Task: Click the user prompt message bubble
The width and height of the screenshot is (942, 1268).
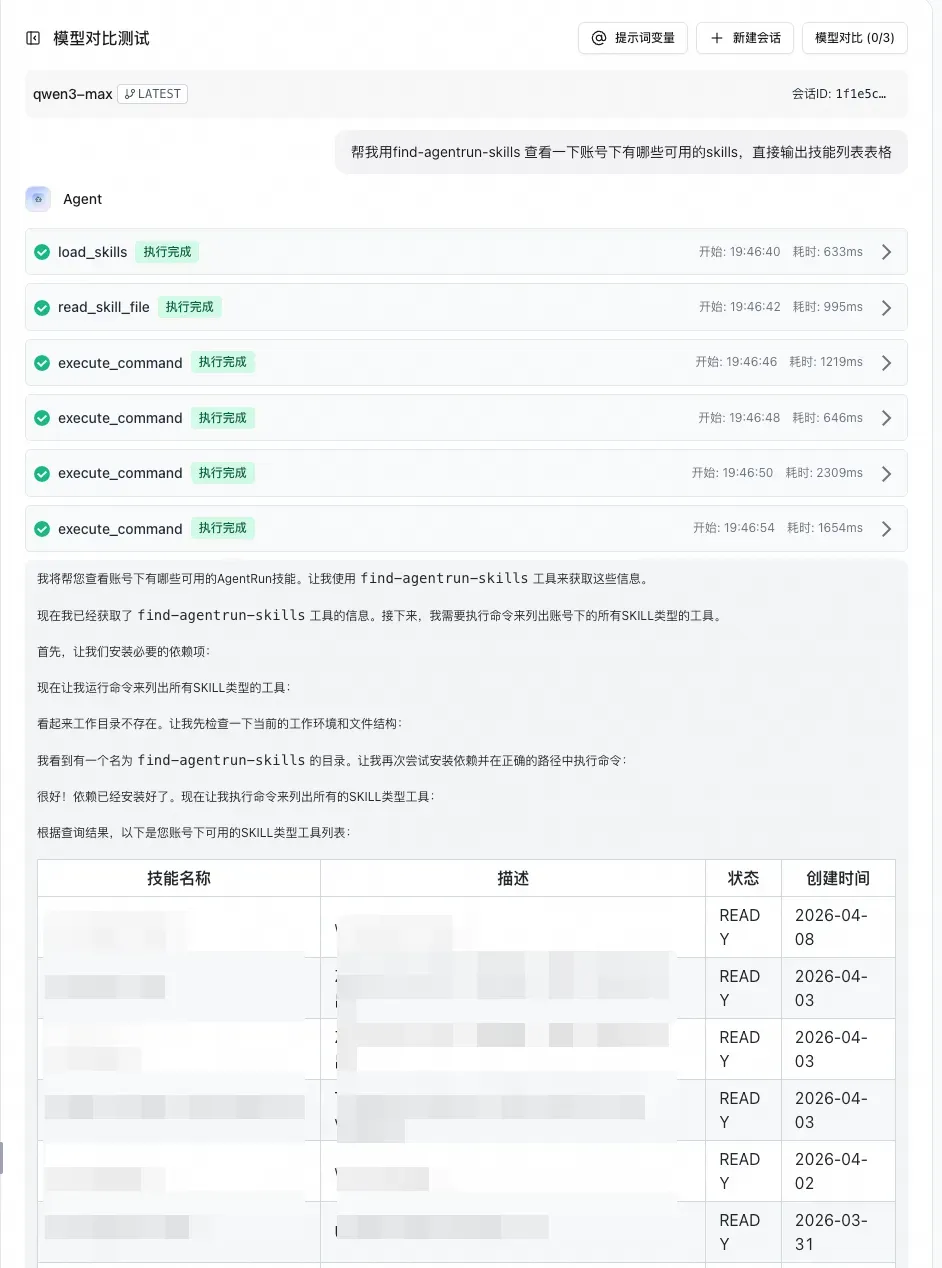Action: coord(621,152)
